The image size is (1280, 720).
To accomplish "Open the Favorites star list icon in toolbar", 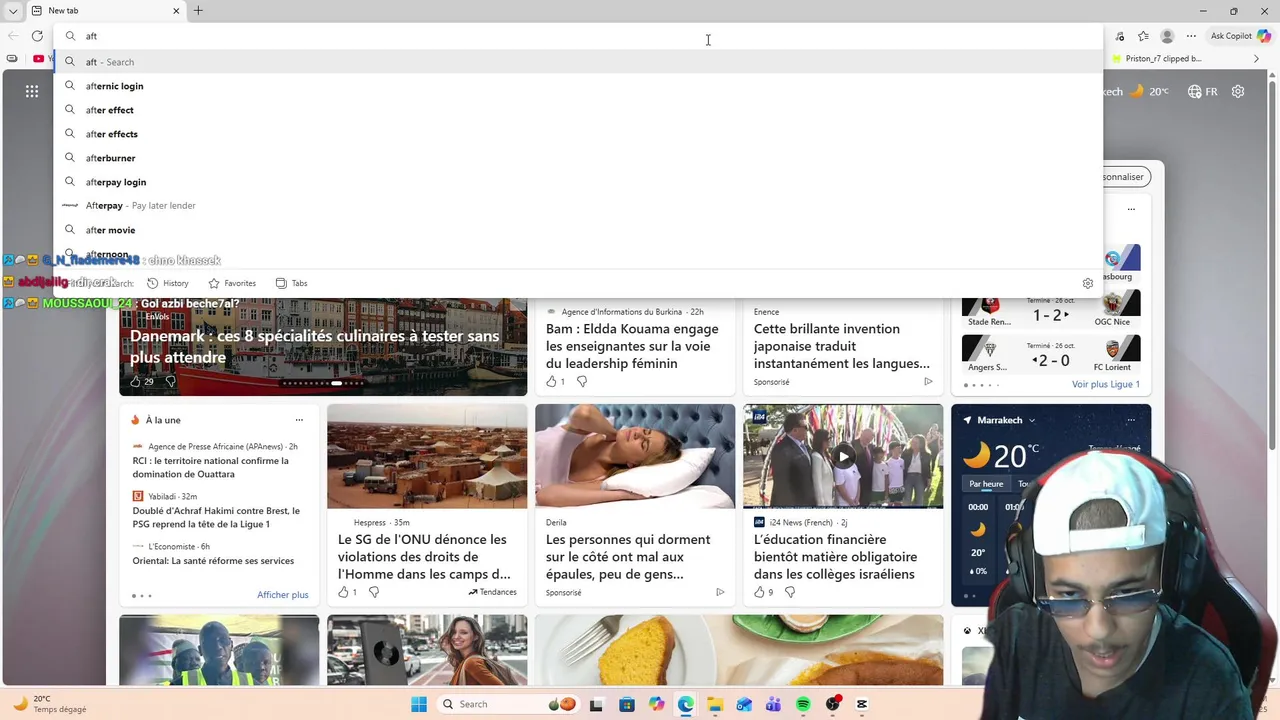I will [x=1143, y=36].
